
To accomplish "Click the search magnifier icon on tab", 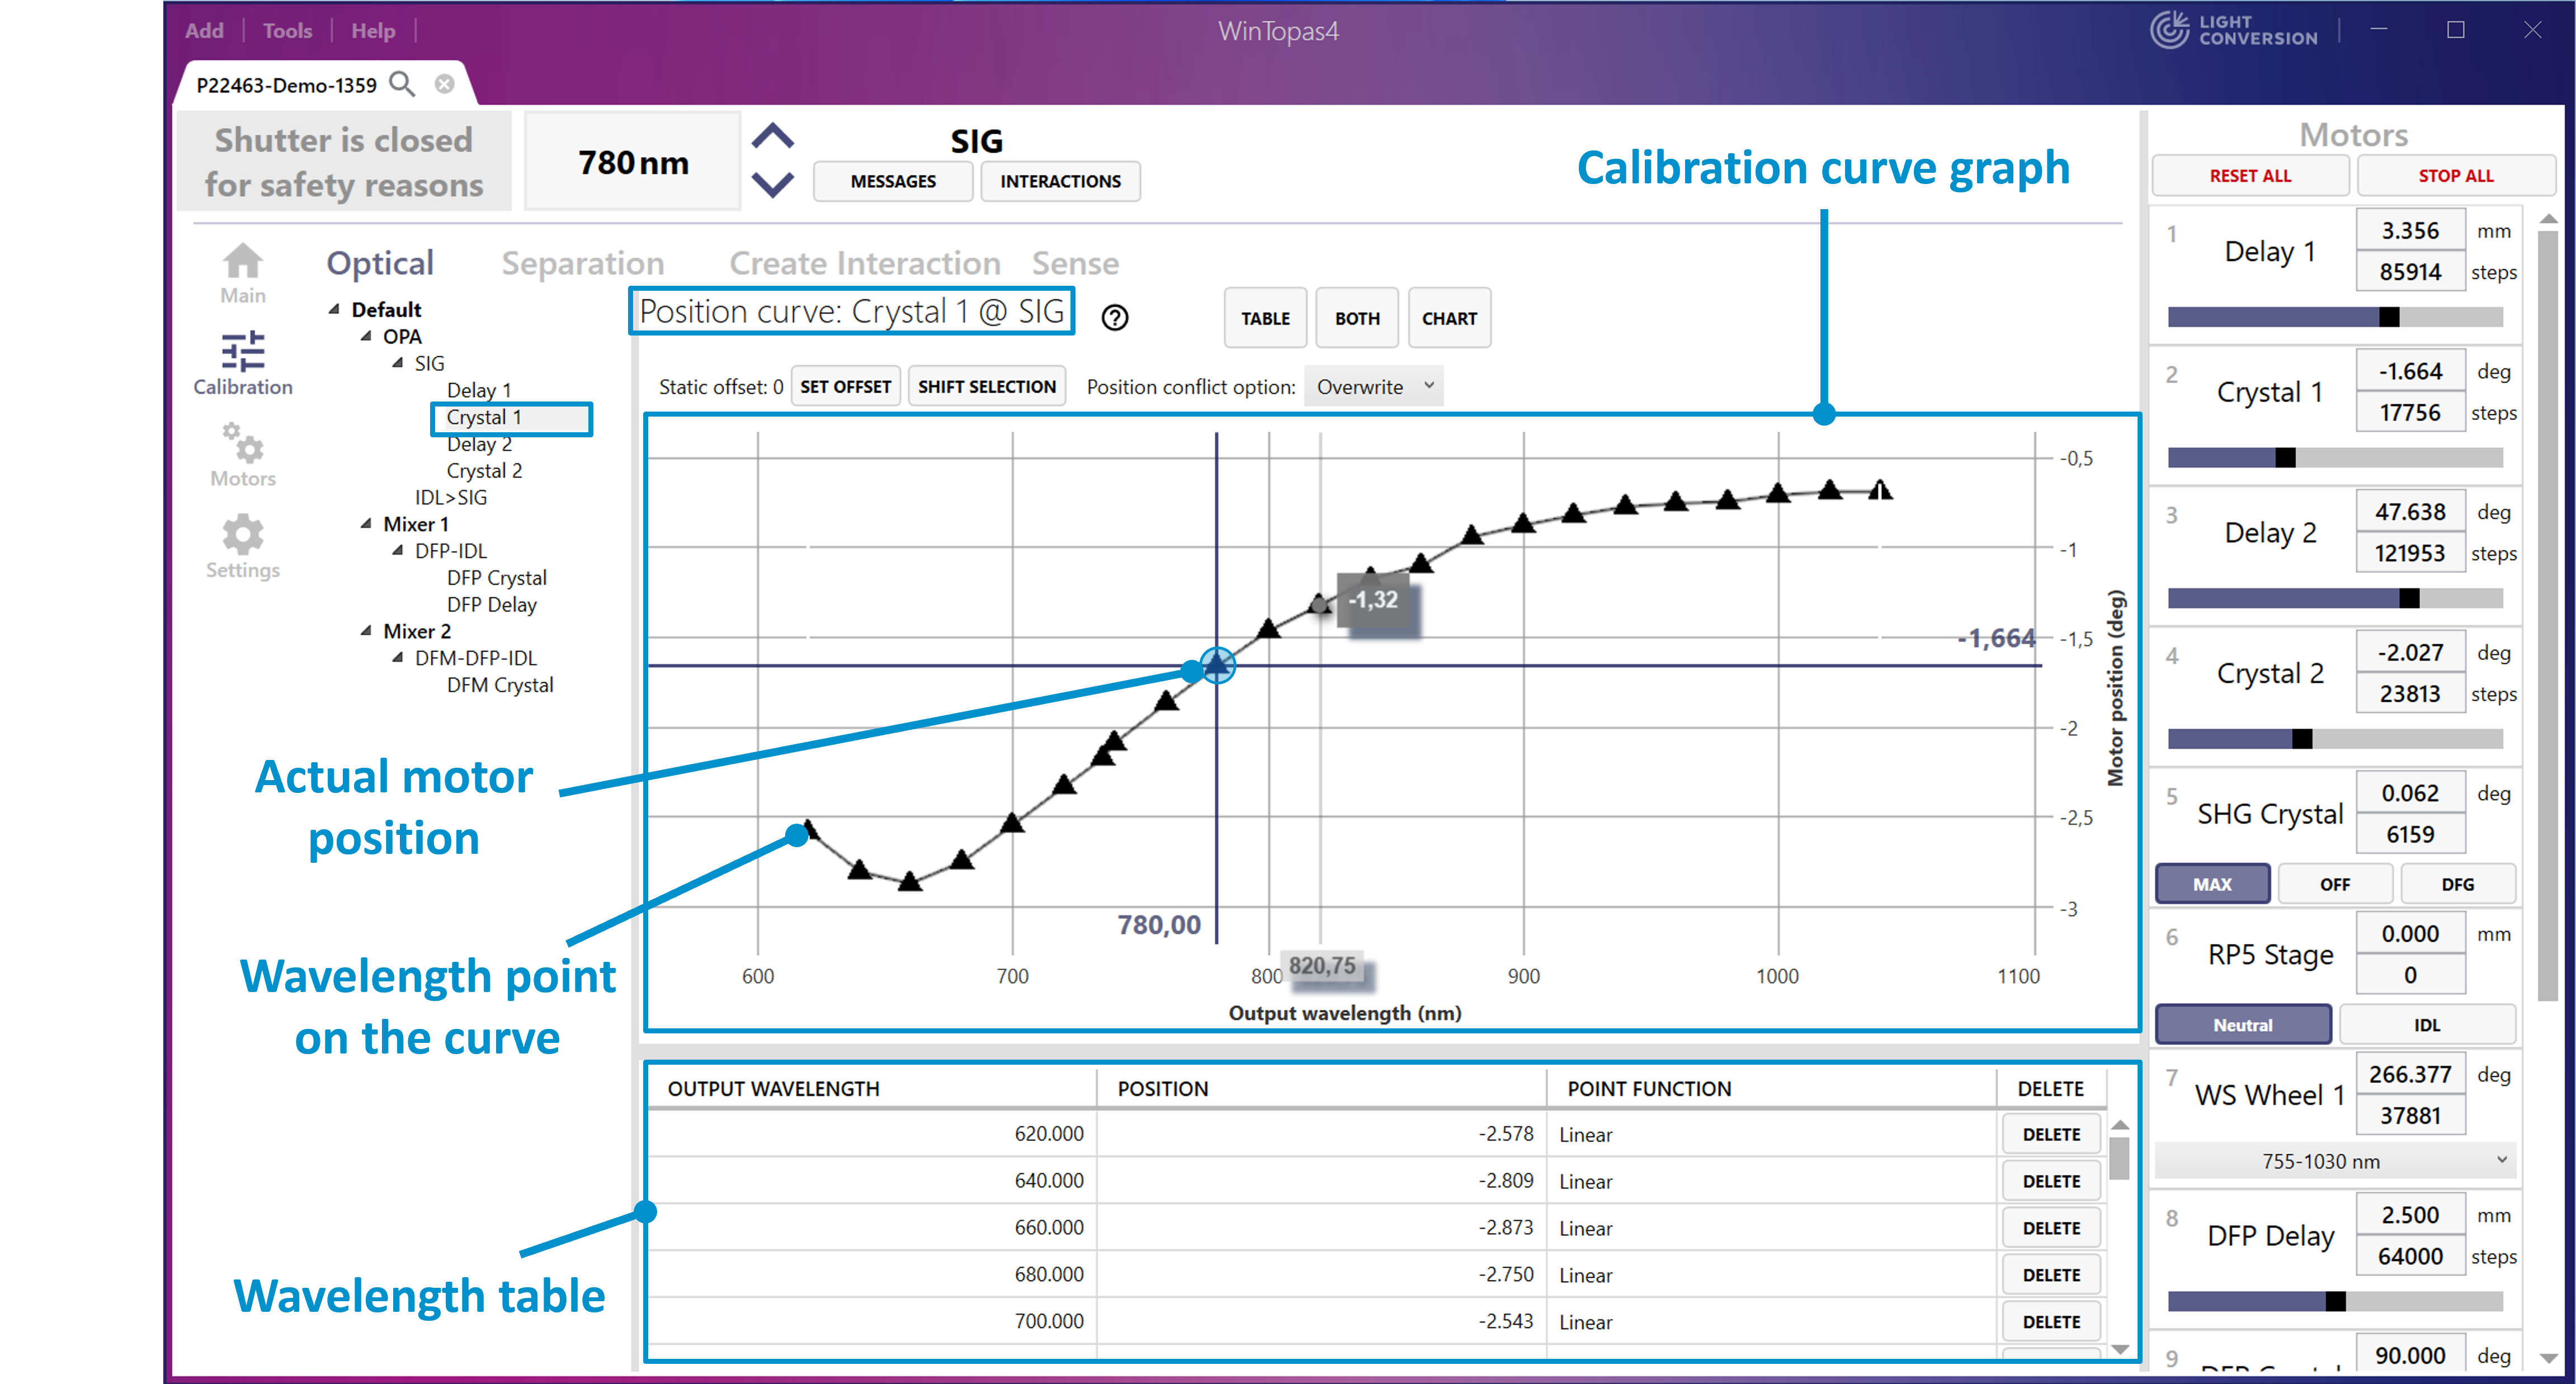I will click(402, 84).
